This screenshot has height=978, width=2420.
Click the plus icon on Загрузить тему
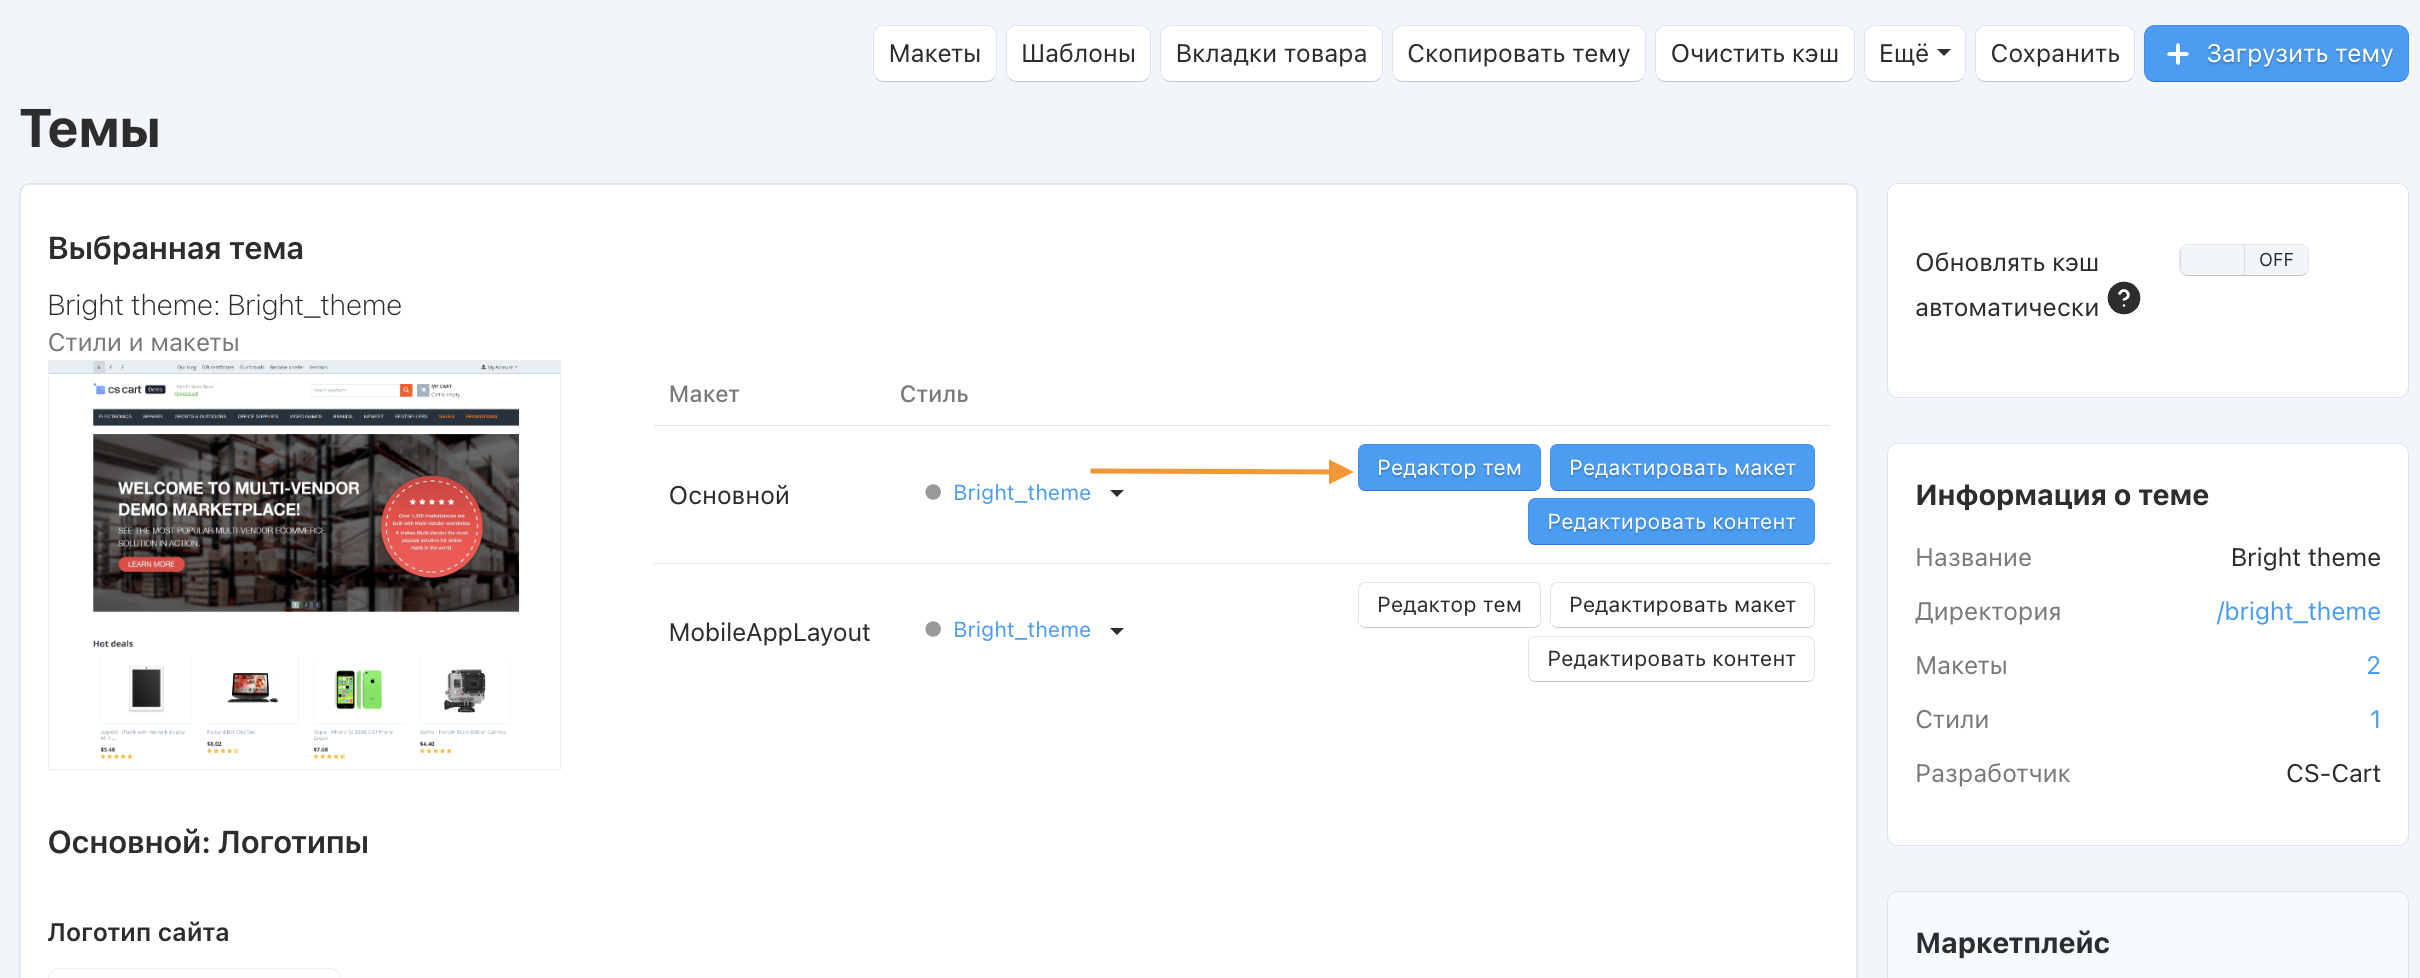2177,54
